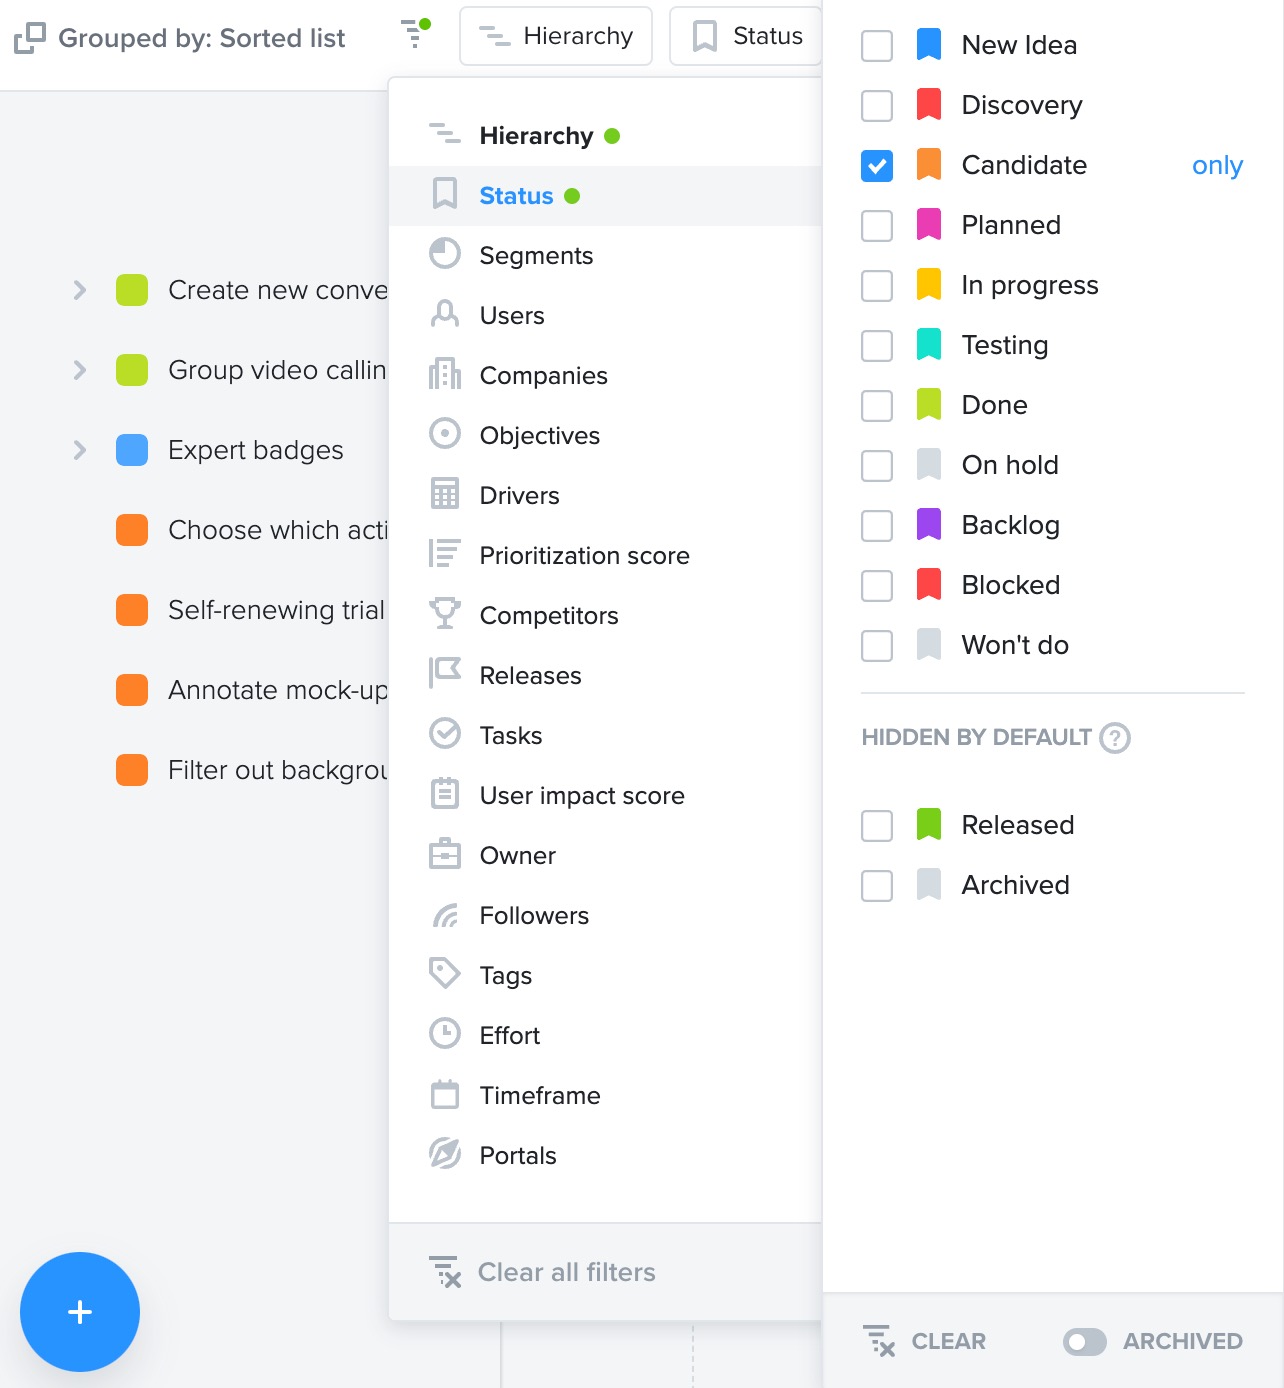Select Objectives filter menu item
The image size is (1284, 1388).
(605, 435)
